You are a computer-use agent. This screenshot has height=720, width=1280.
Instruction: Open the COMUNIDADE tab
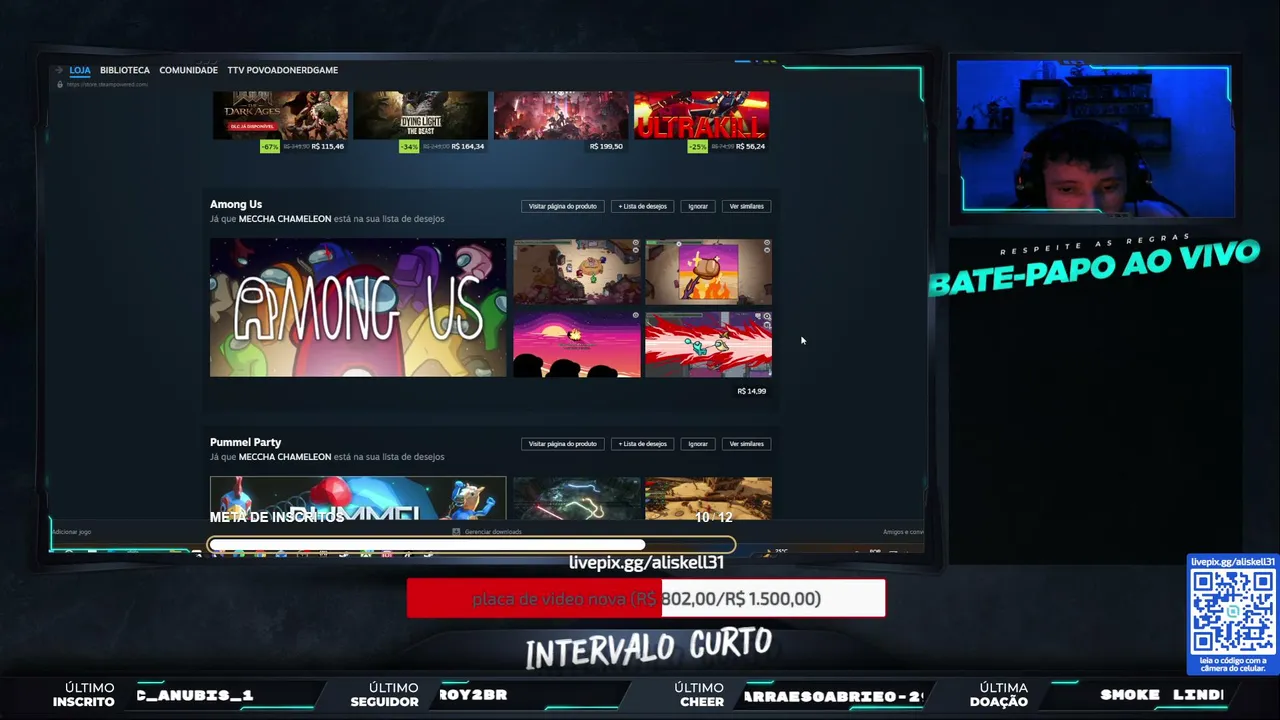click(188, 70)
